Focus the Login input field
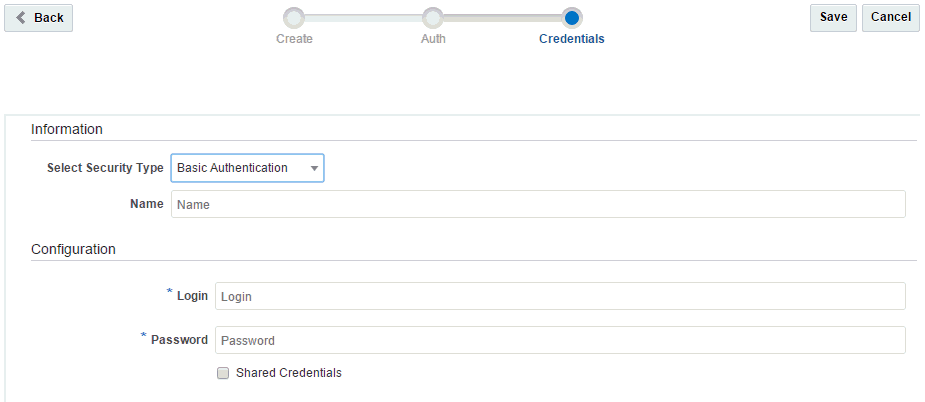This screenshot has width=925, height=402. 560,296
